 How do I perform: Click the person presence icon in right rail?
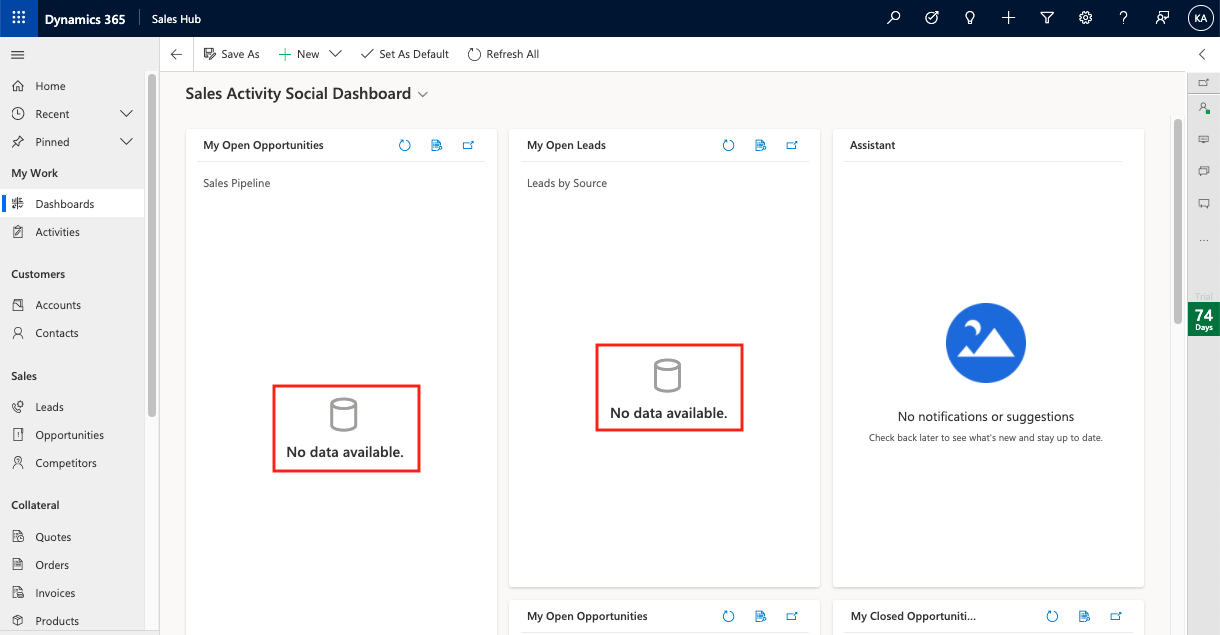[x=1204, y=108]
